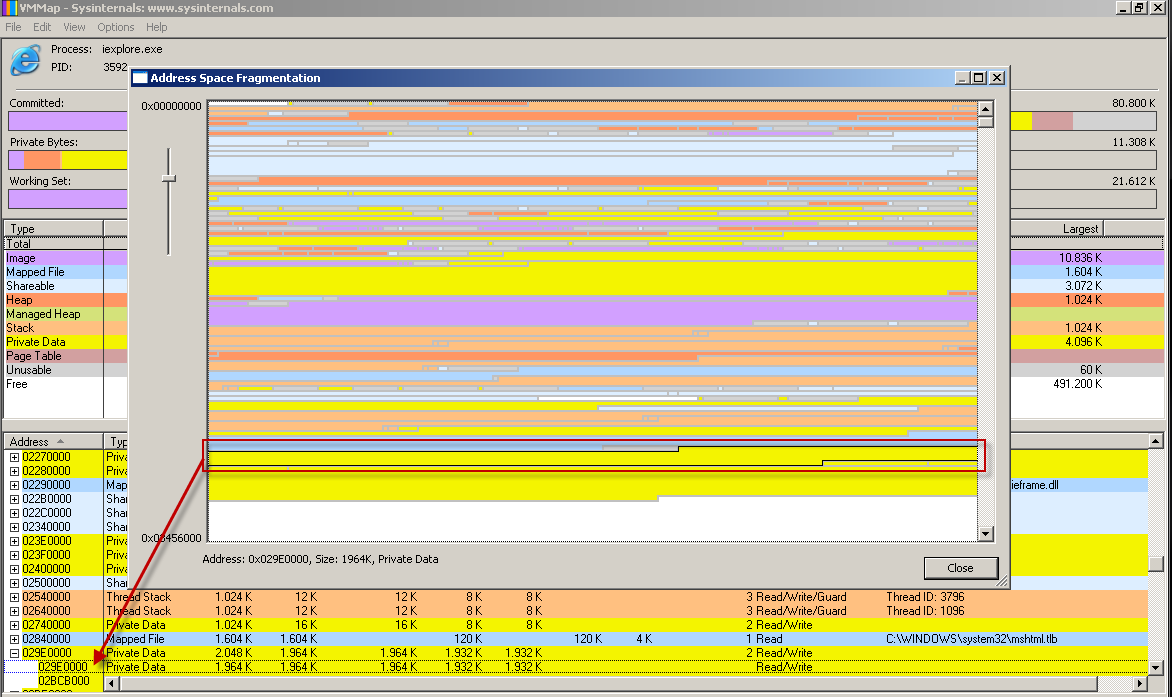Select the 02BCB000 child address row

(64, 681)
